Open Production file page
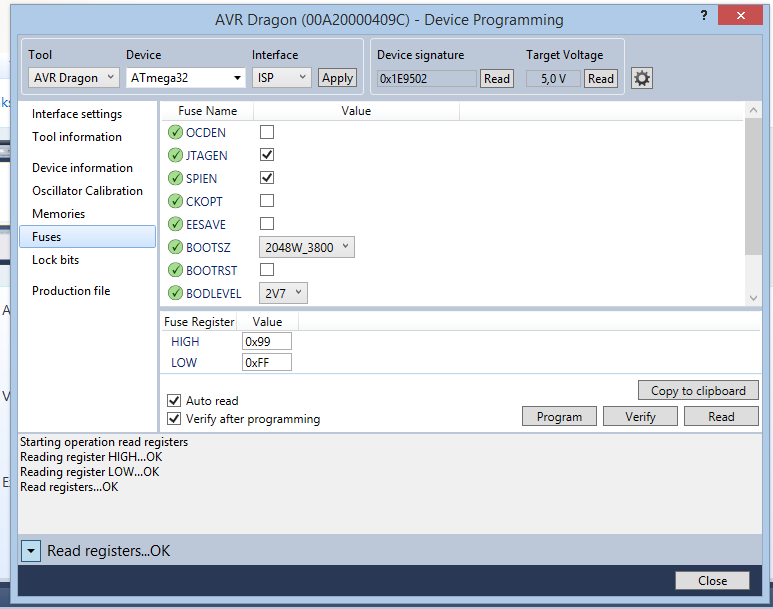 point(71,291)
